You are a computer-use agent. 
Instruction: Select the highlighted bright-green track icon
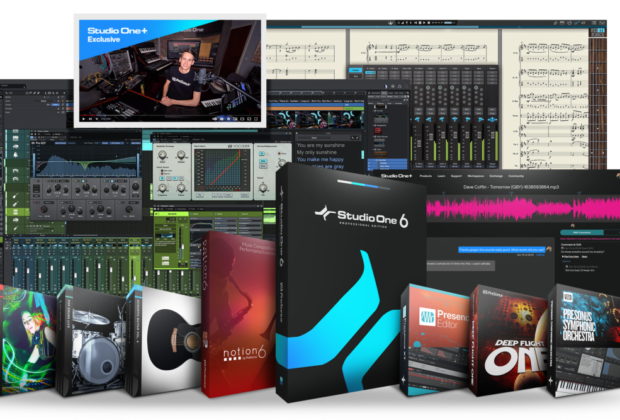click(x=15, y=212)
